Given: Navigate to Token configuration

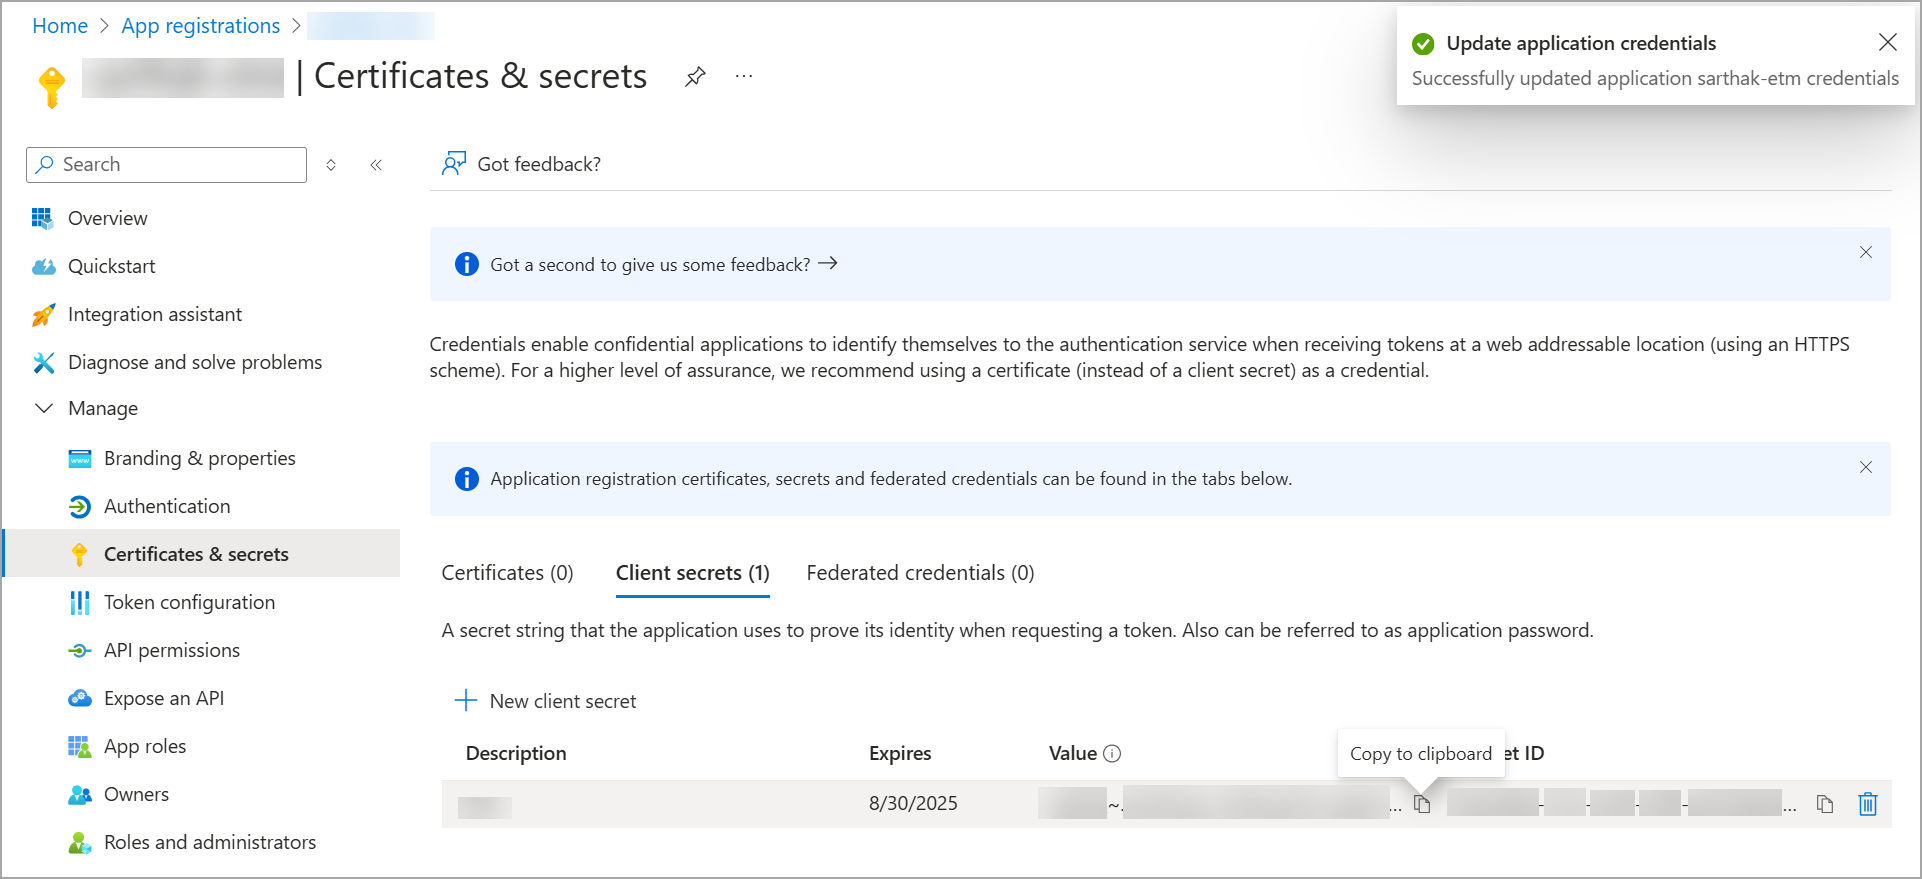Looking at the screenshot, I should coord(189,603).
